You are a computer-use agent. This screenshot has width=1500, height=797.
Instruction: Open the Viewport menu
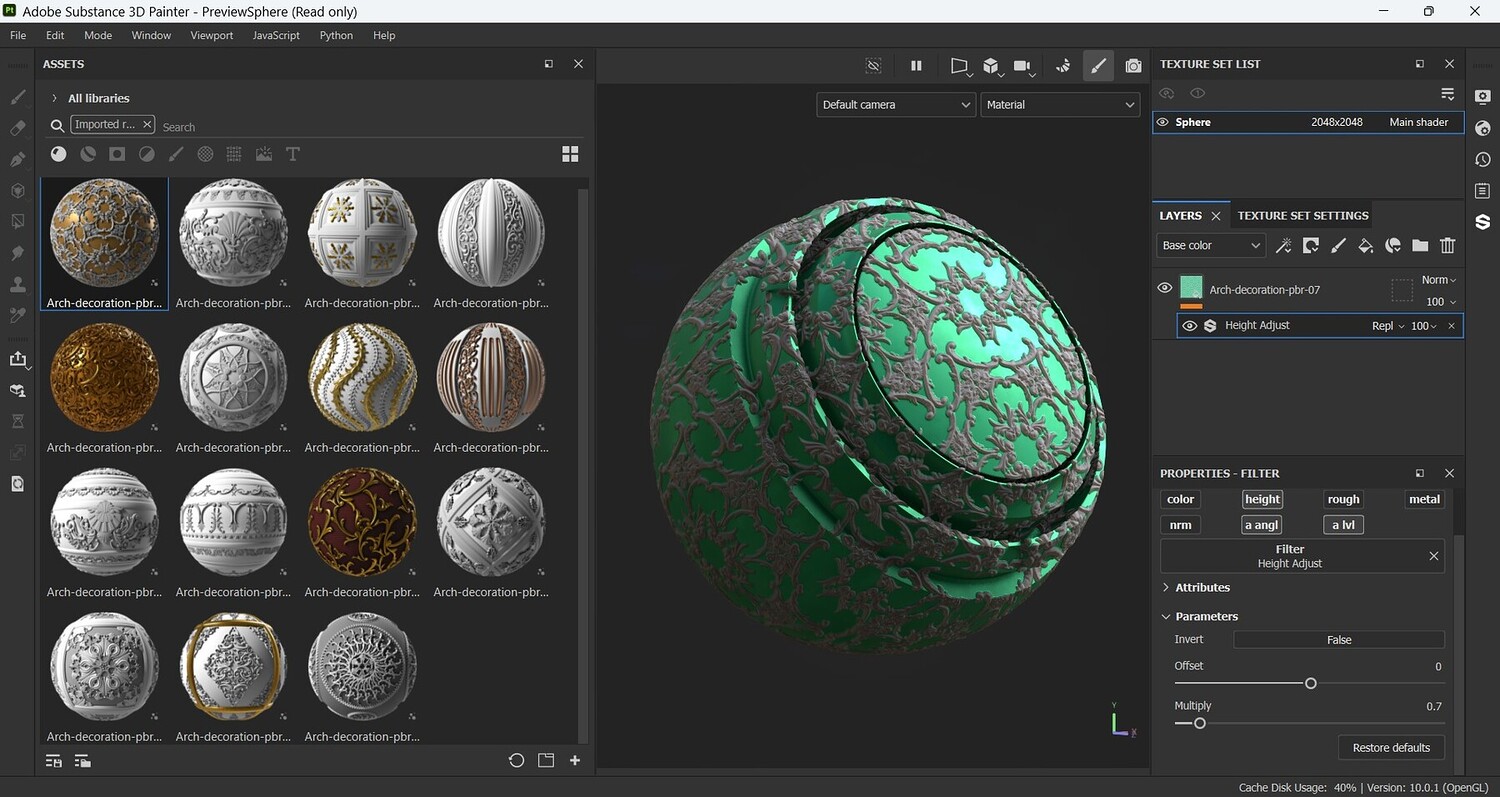pos(212,35)
